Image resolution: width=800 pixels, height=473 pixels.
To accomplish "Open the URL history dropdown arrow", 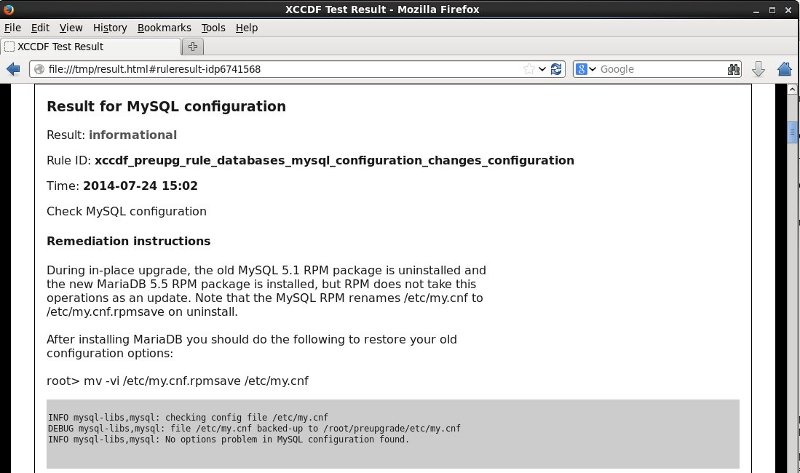I will click(543, 69).
